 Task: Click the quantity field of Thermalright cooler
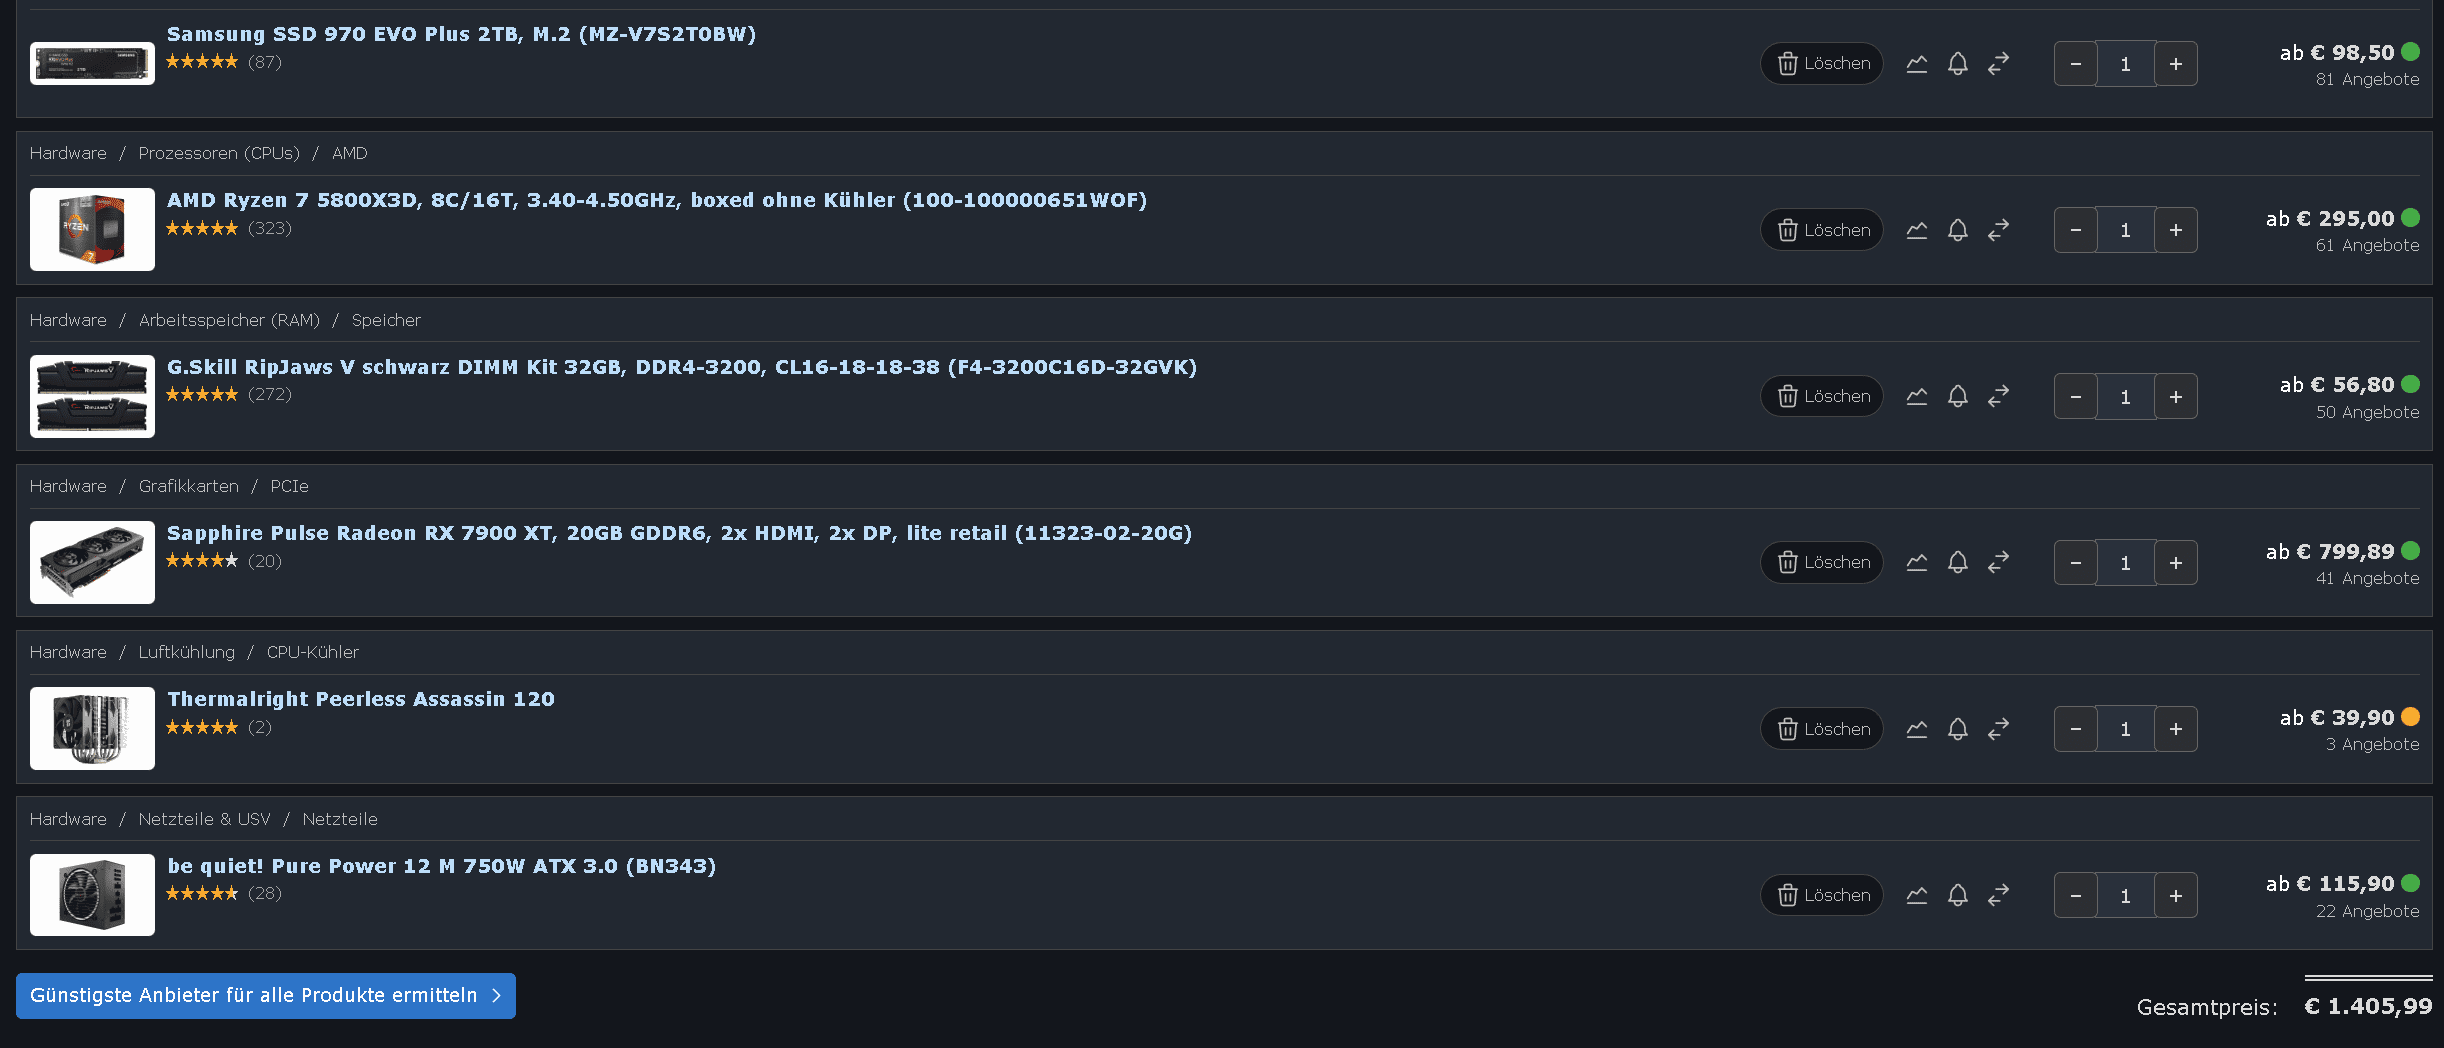pos(2125,729)
